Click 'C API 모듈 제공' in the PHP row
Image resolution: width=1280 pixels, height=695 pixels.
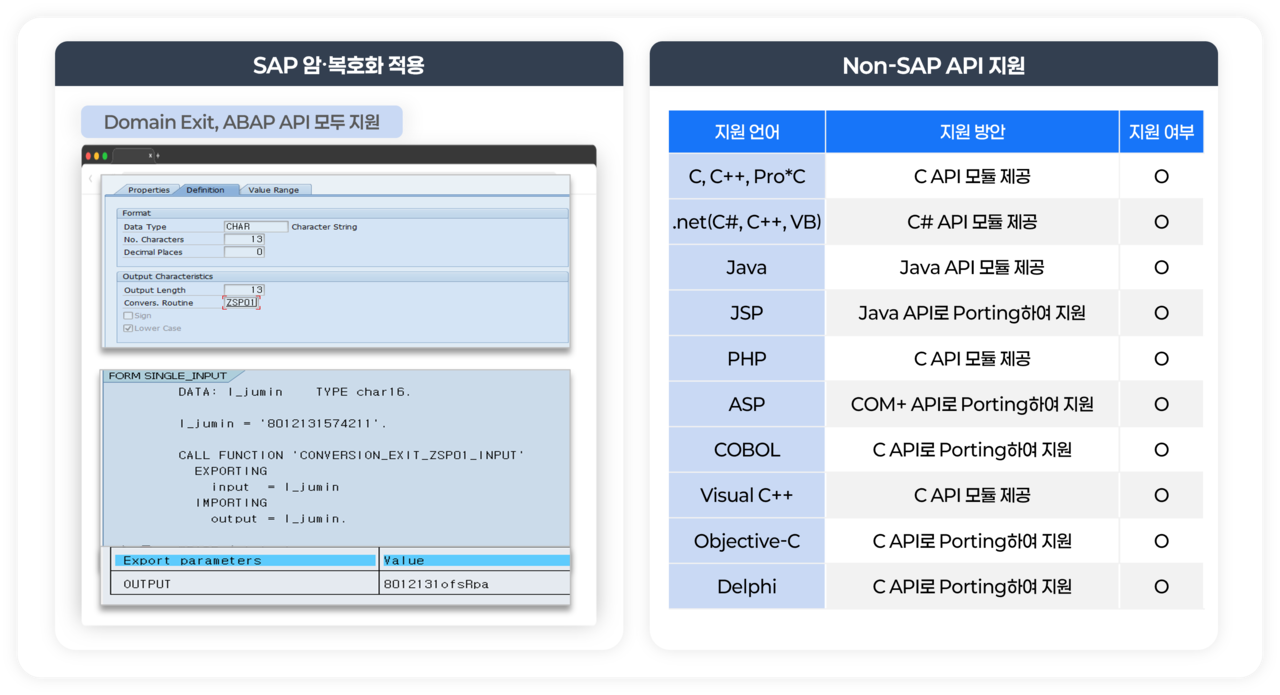click(972, 358)
